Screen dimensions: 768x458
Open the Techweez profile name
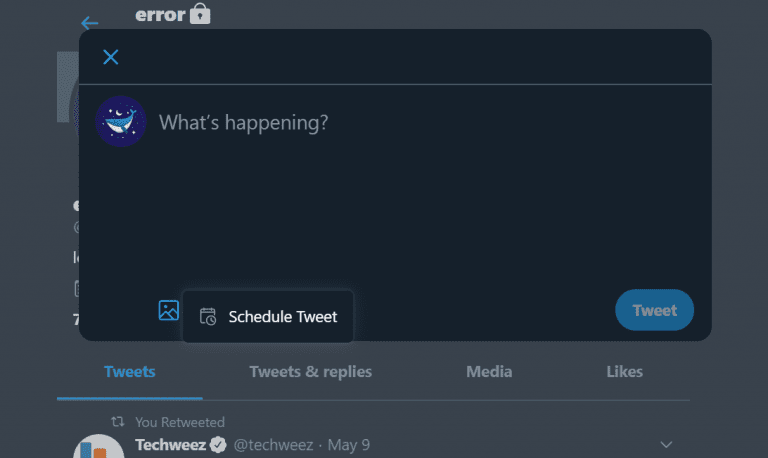coord(170,445)
